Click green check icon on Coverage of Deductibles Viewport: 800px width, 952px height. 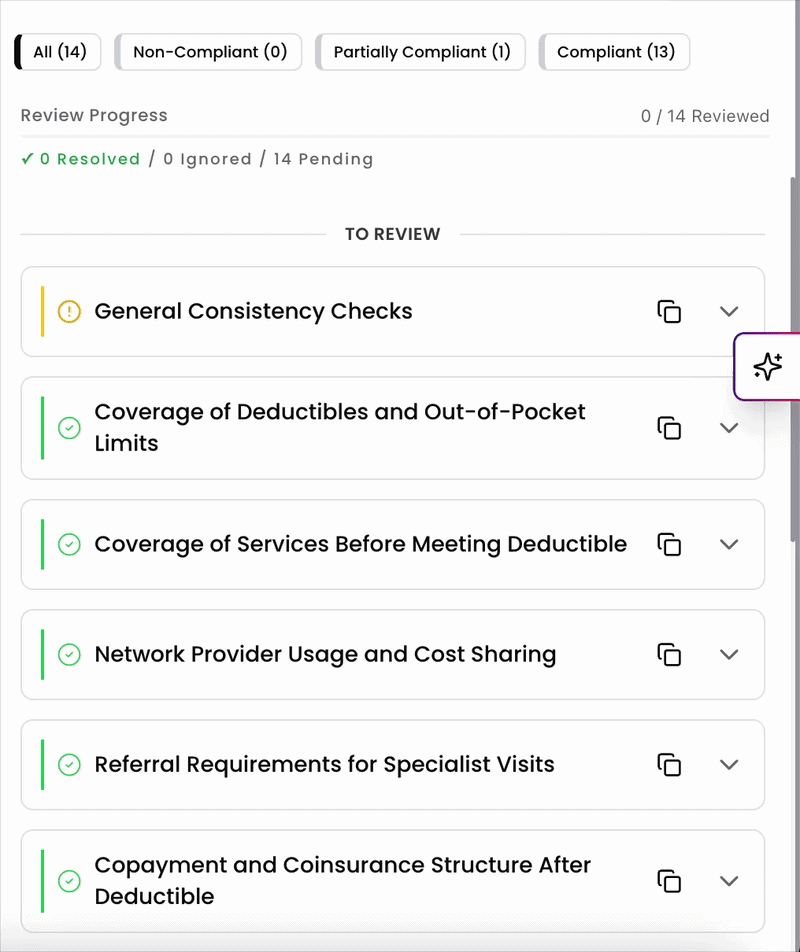tap(69, 428)
